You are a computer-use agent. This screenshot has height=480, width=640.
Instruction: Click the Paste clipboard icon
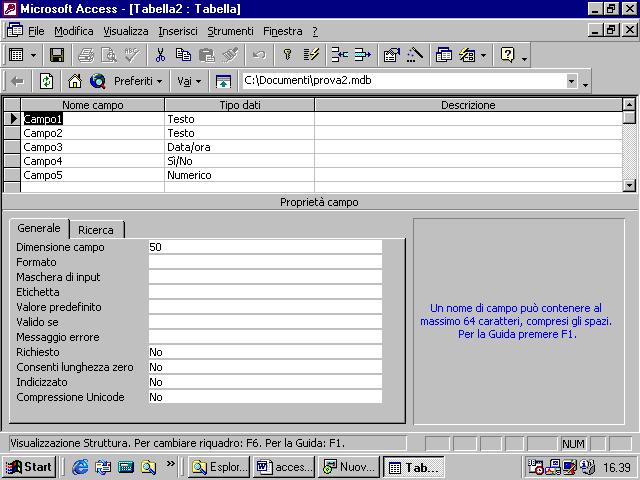pos(207,55)
